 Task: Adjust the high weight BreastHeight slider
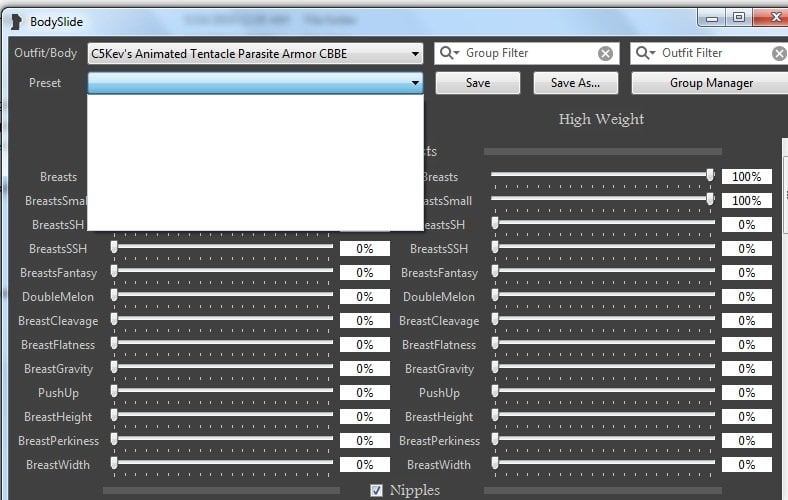(603, 415)
